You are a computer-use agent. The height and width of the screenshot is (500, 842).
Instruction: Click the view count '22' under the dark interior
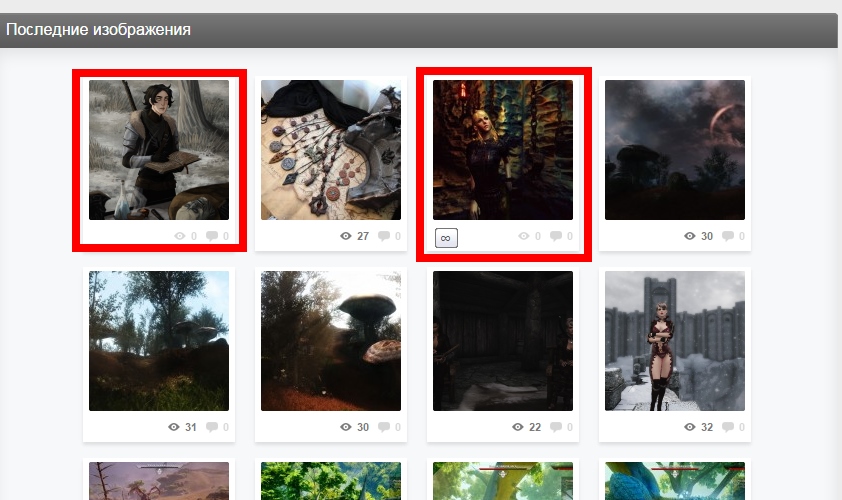coord(535,427)
